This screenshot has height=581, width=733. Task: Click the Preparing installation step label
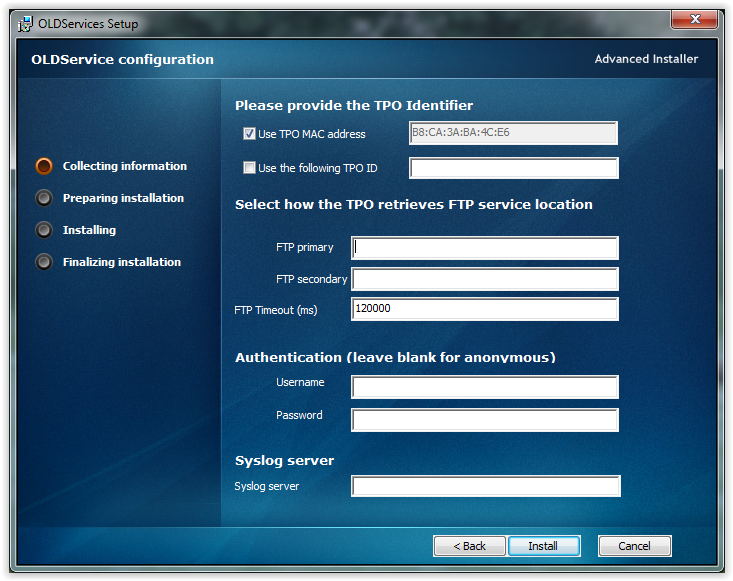coord(123,198)
